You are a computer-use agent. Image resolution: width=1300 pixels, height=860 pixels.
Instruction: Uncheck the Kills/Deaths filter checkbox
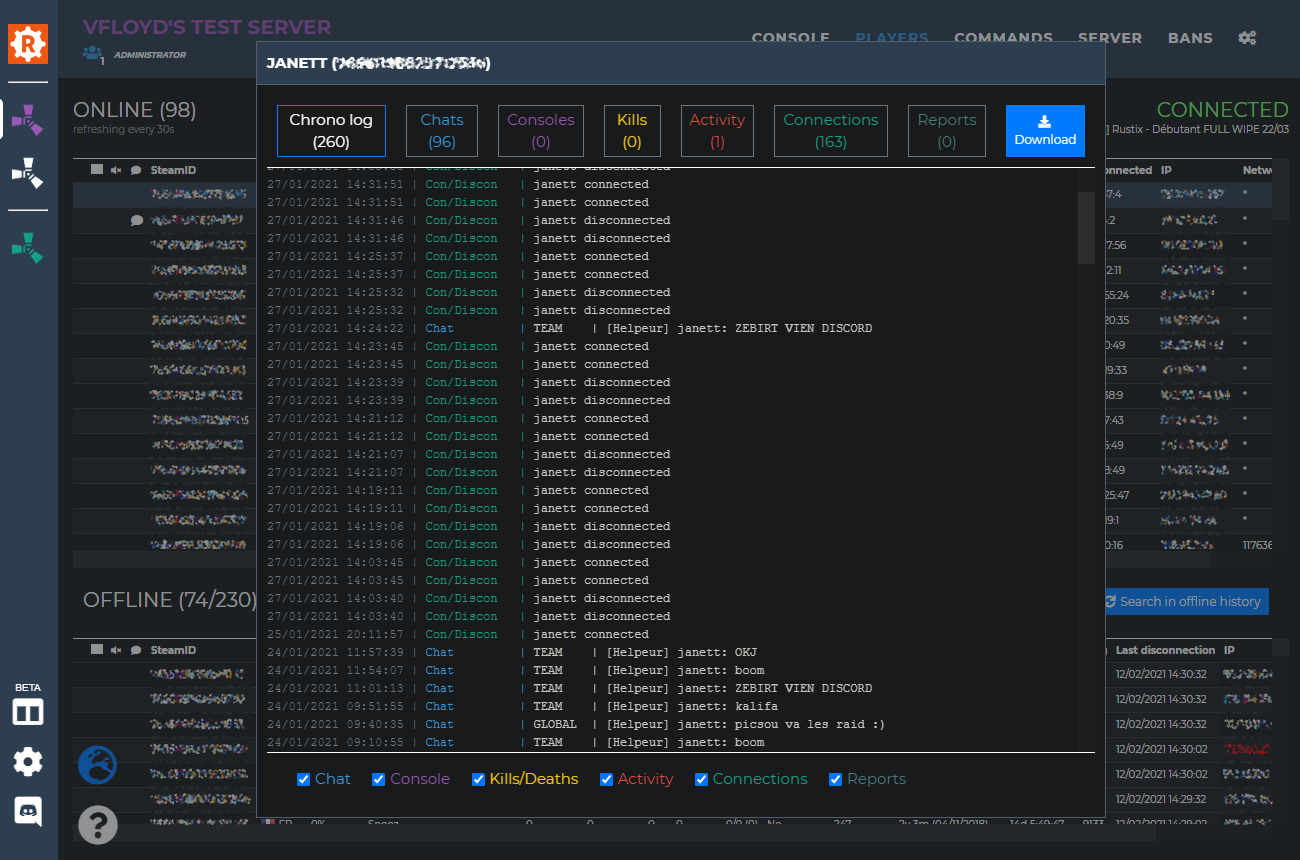[x=478, y=780]
